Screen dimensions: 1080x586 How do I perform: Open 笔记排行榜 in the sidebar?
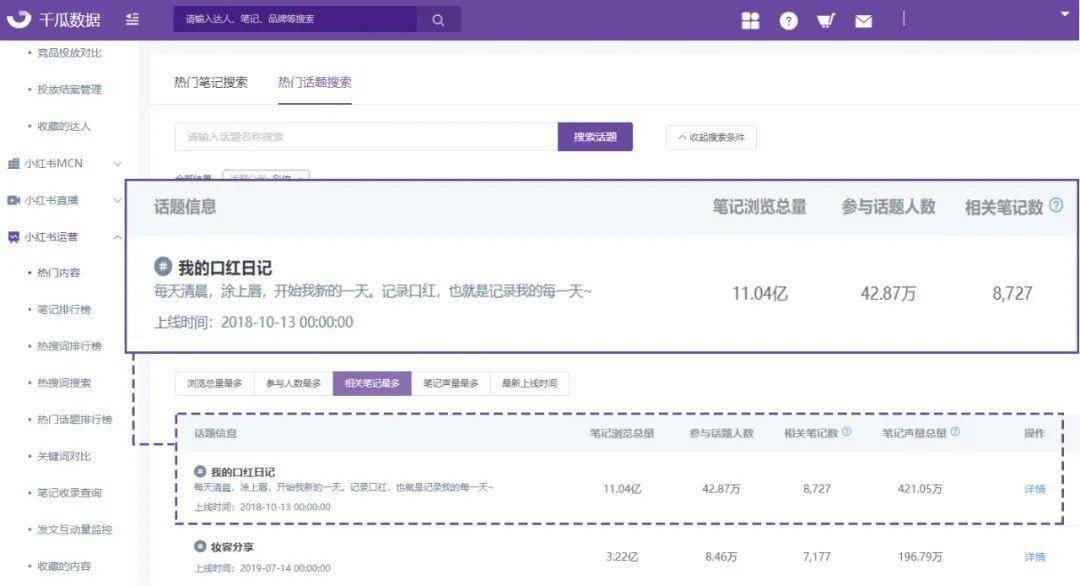point(64,310)
